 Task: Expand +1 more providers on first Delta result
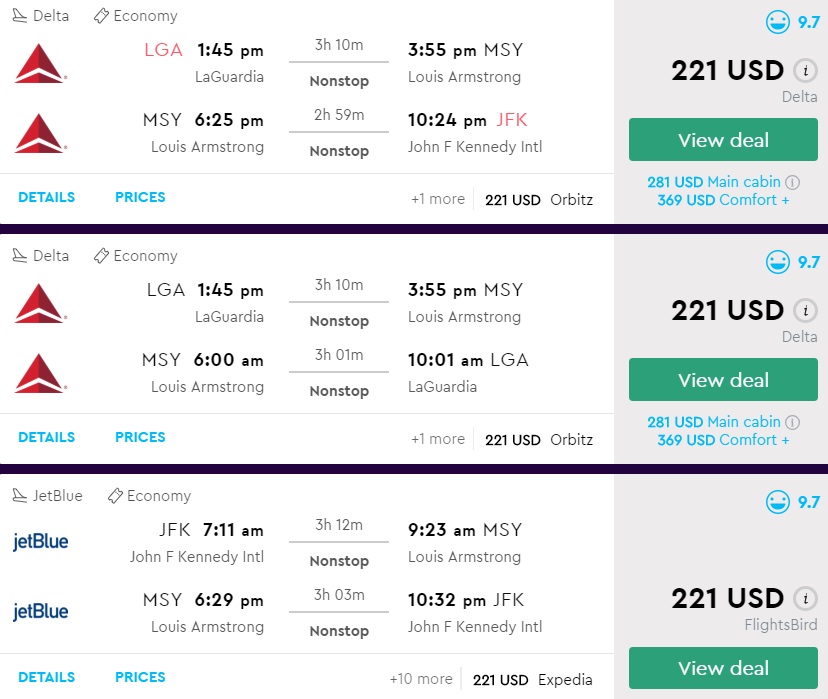click(437, 199)
